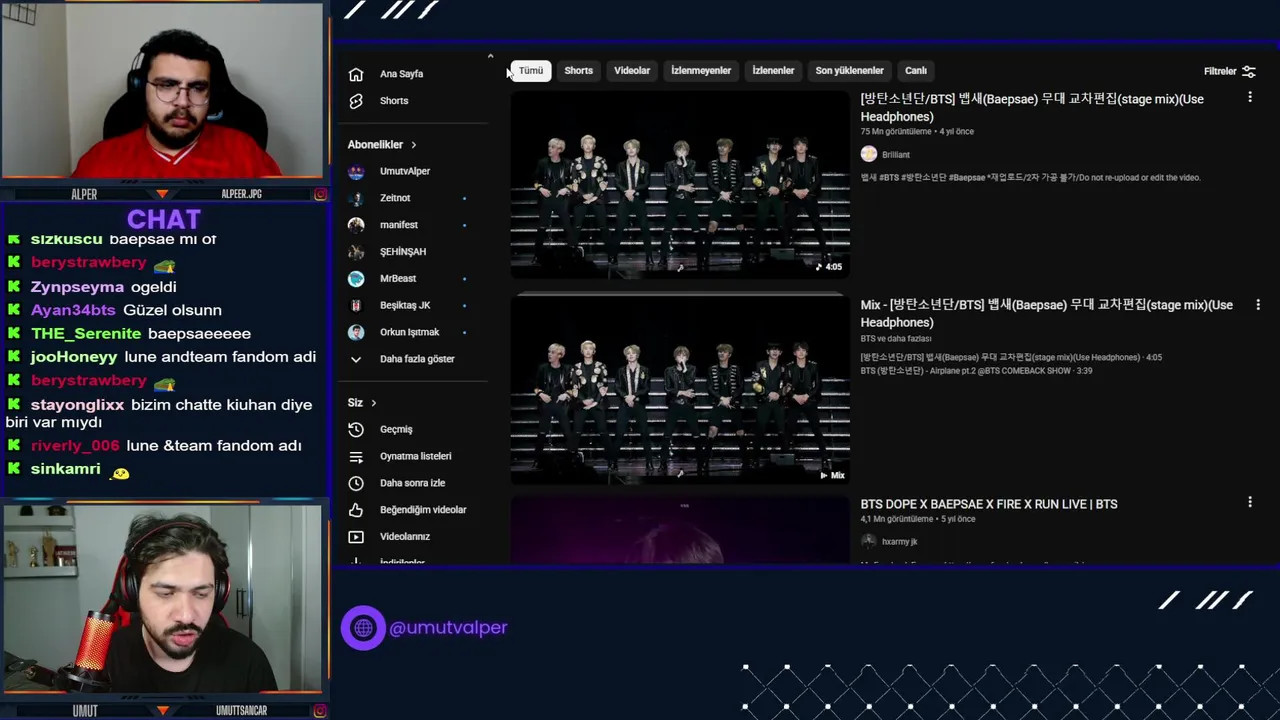Open the Ana Sayfa home icon

pyautogui.click(x=356, y=74)
